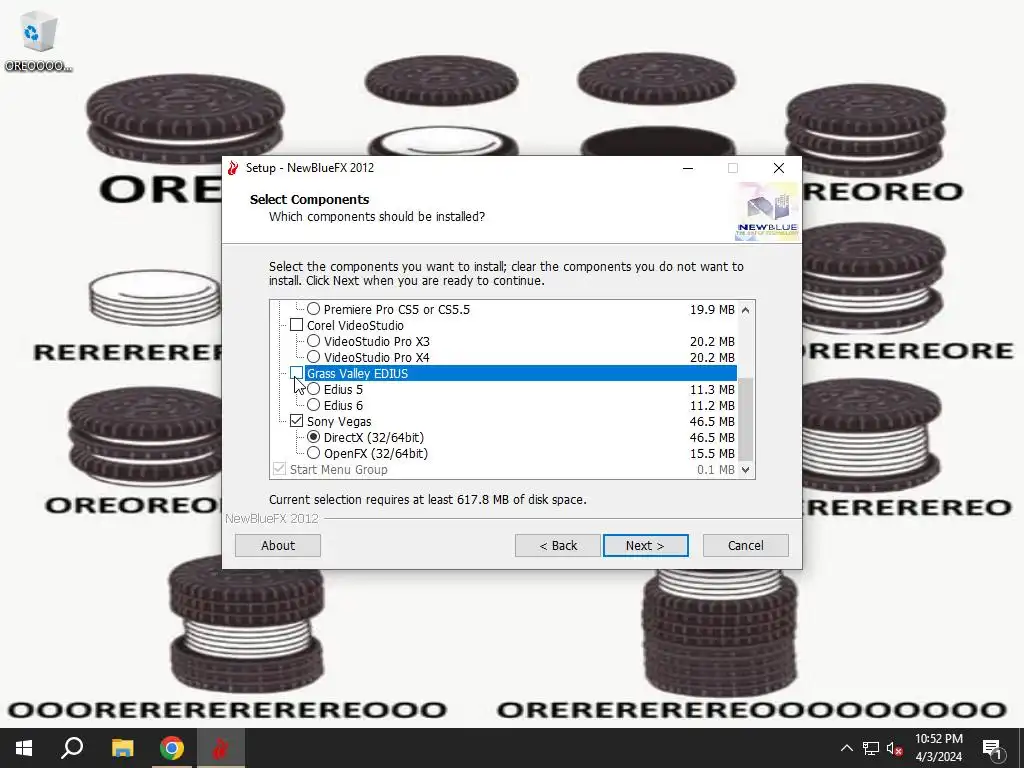1024x768 pixels.
Task: Open taskbar search magnifier
Action: click(x=72, y=748)
